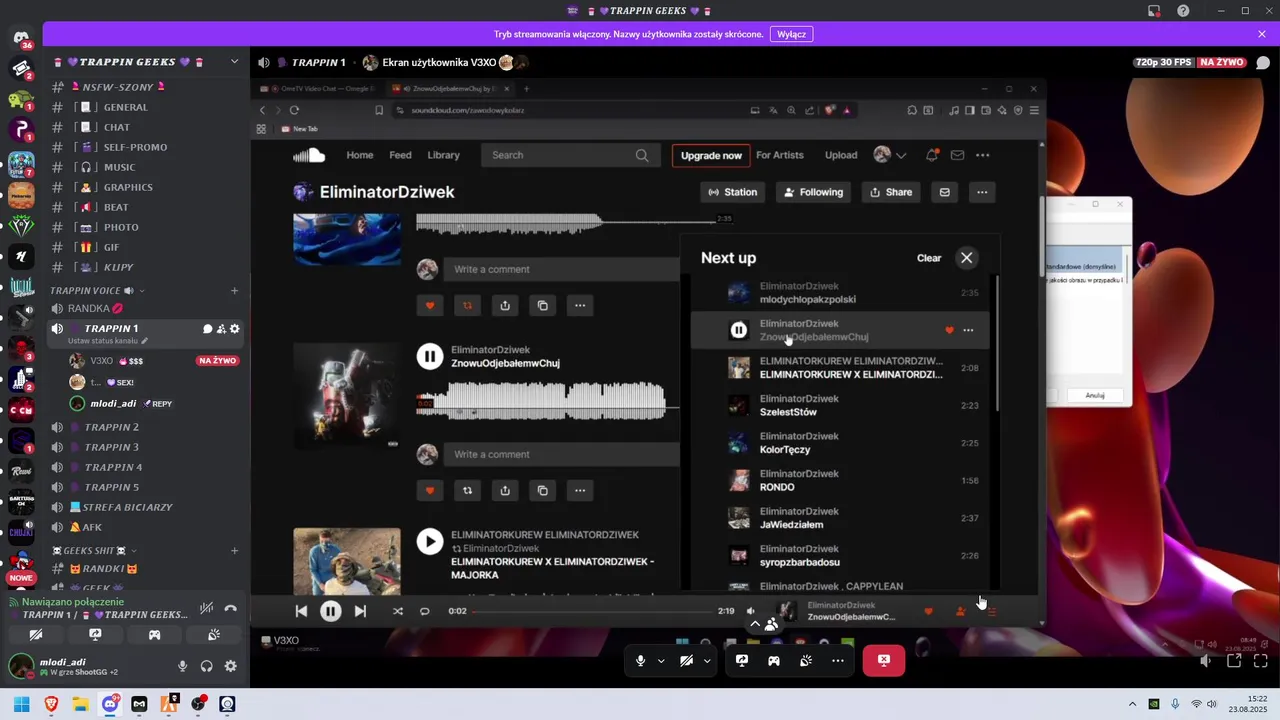
Task: Open the soundboard in the voice panel
Action: [x=214, y=635]
